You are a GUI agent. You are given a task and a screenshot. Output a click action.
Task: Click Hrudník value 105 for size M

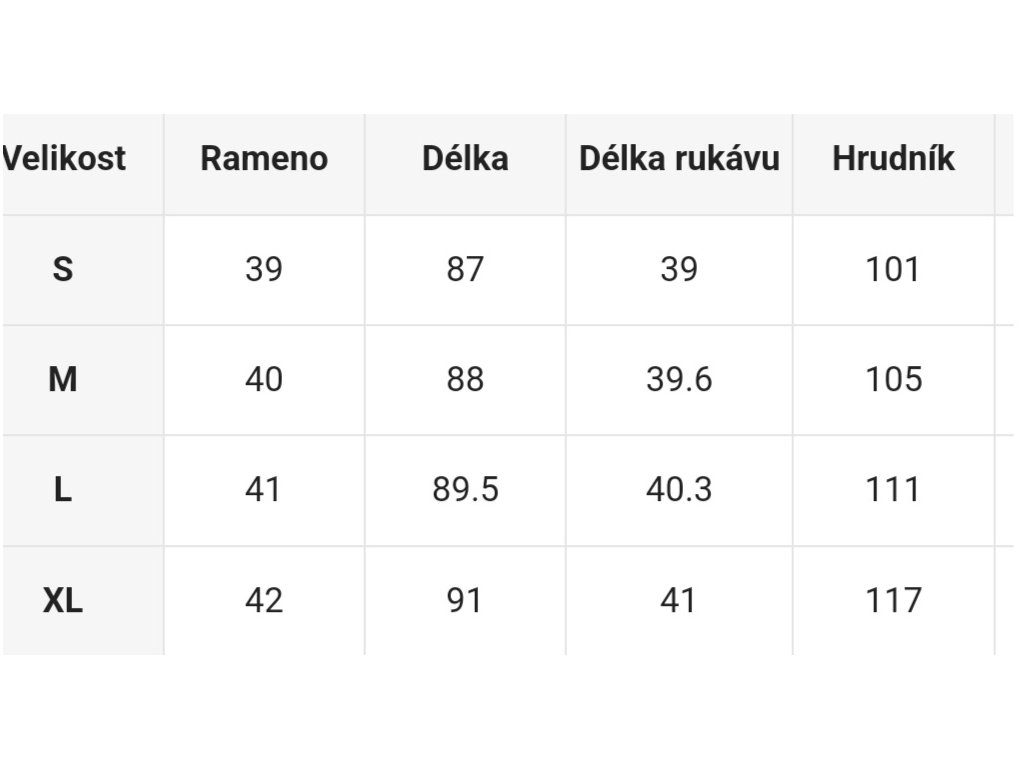pyautogui.click(x=893, y=379)
